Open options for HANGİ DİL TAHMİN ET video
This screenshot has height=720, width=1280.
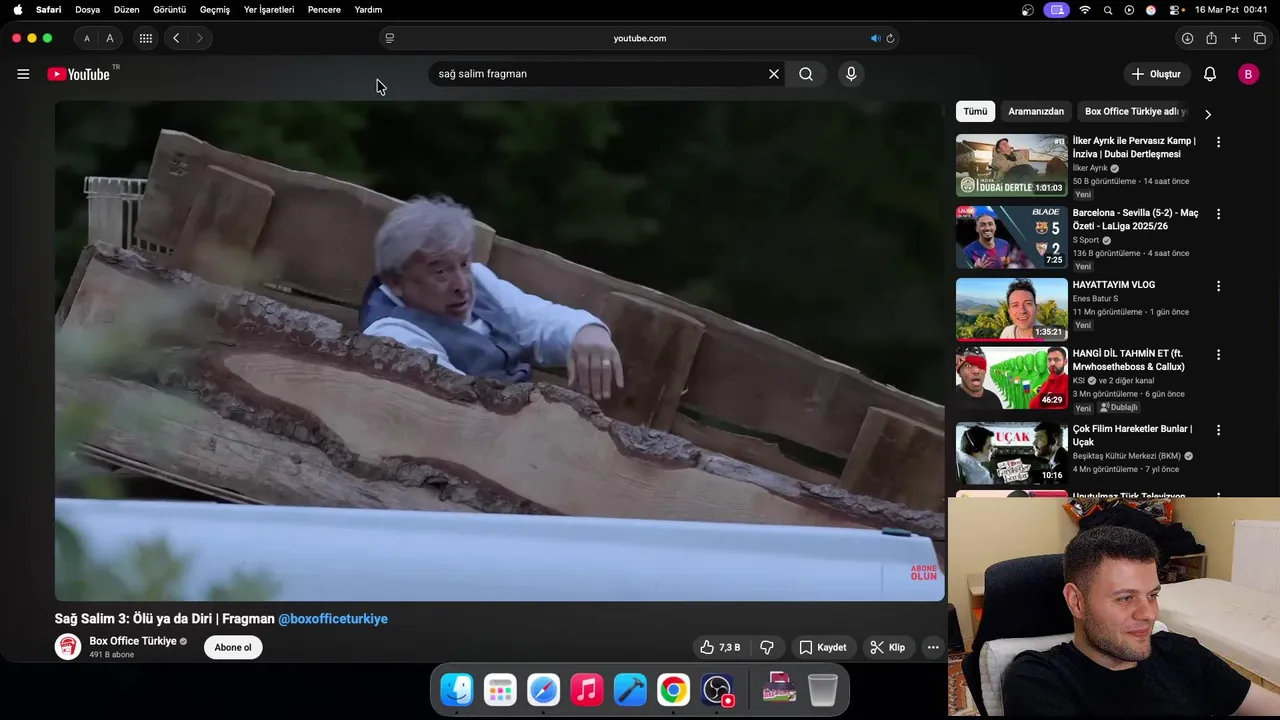1218,354
